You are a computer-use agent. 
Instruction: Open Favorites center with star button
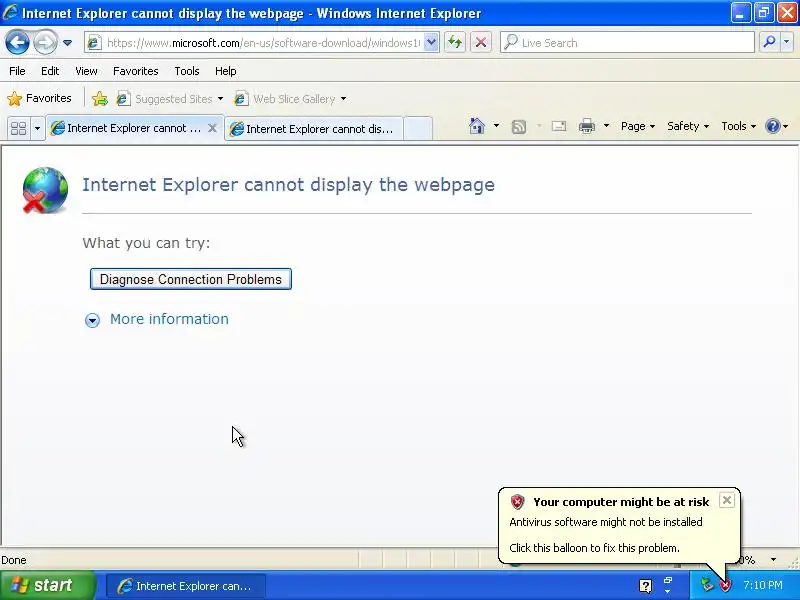pyautogui.click(x=39, y=98)
